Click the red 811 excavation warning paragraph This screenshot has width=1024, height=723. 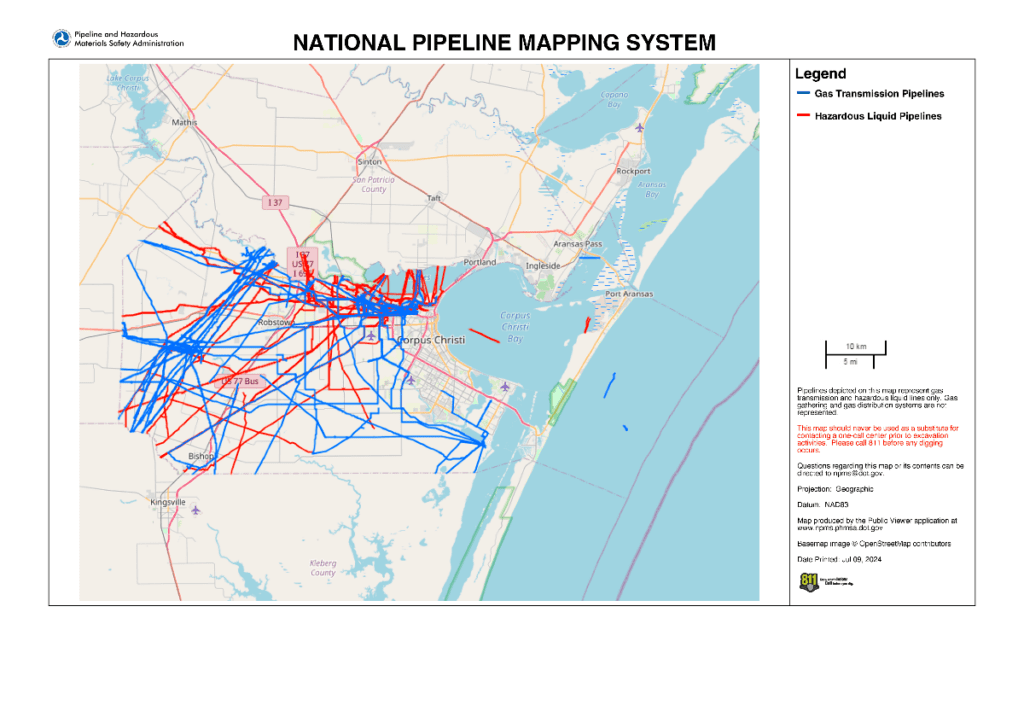click(878, 439)
